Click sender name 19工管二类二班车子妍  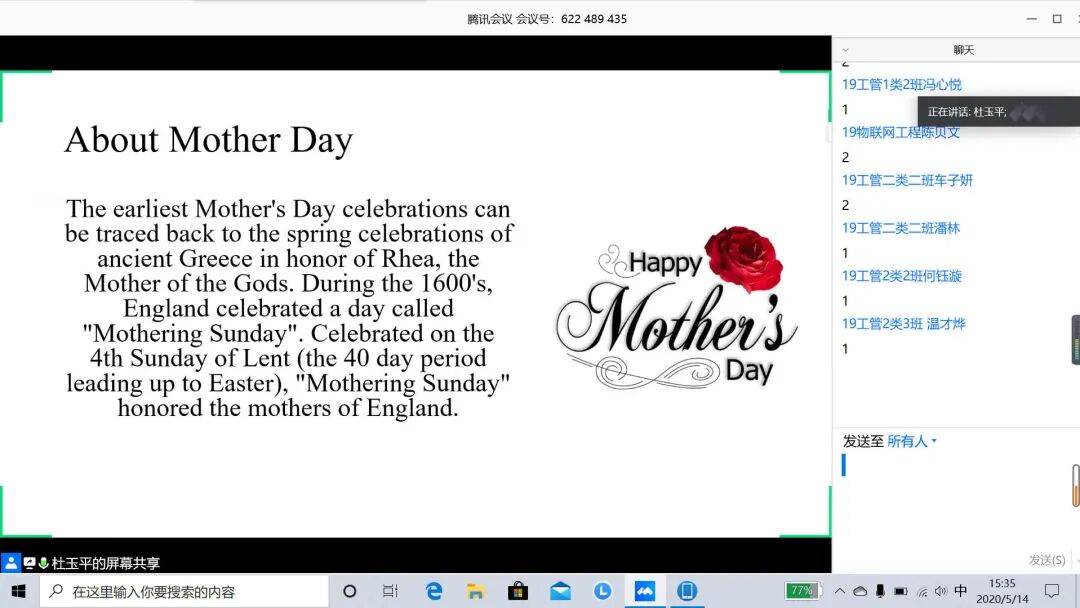click(907, 180)
